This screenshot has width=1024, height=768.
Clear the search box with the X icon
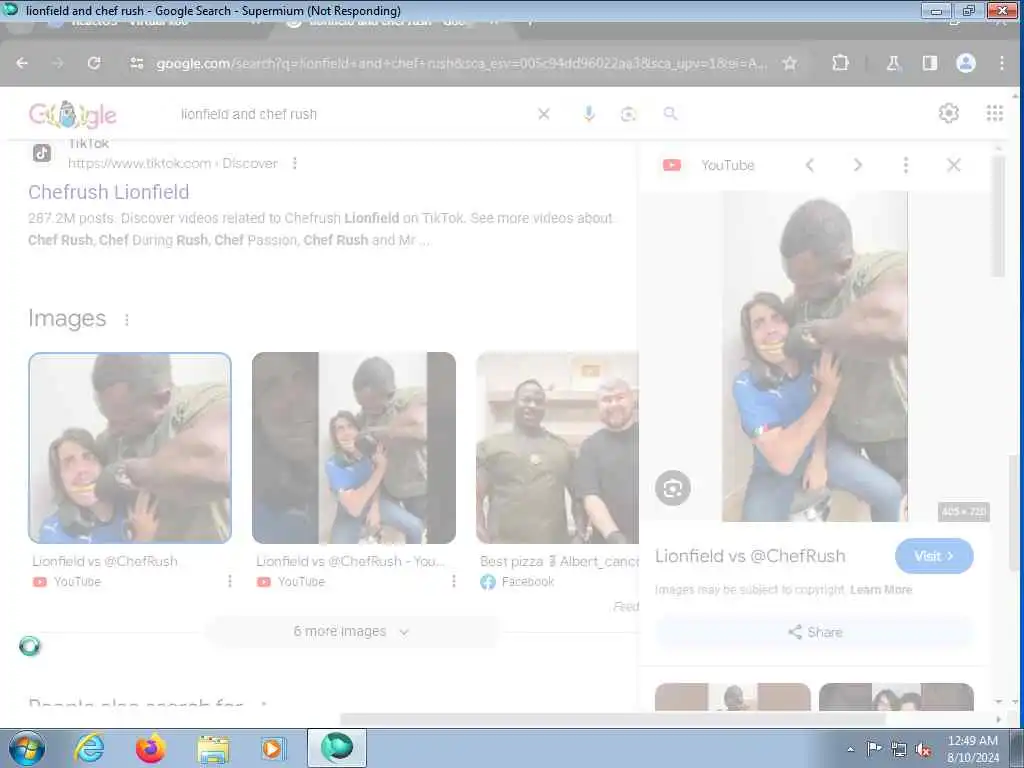click(543, 114)
